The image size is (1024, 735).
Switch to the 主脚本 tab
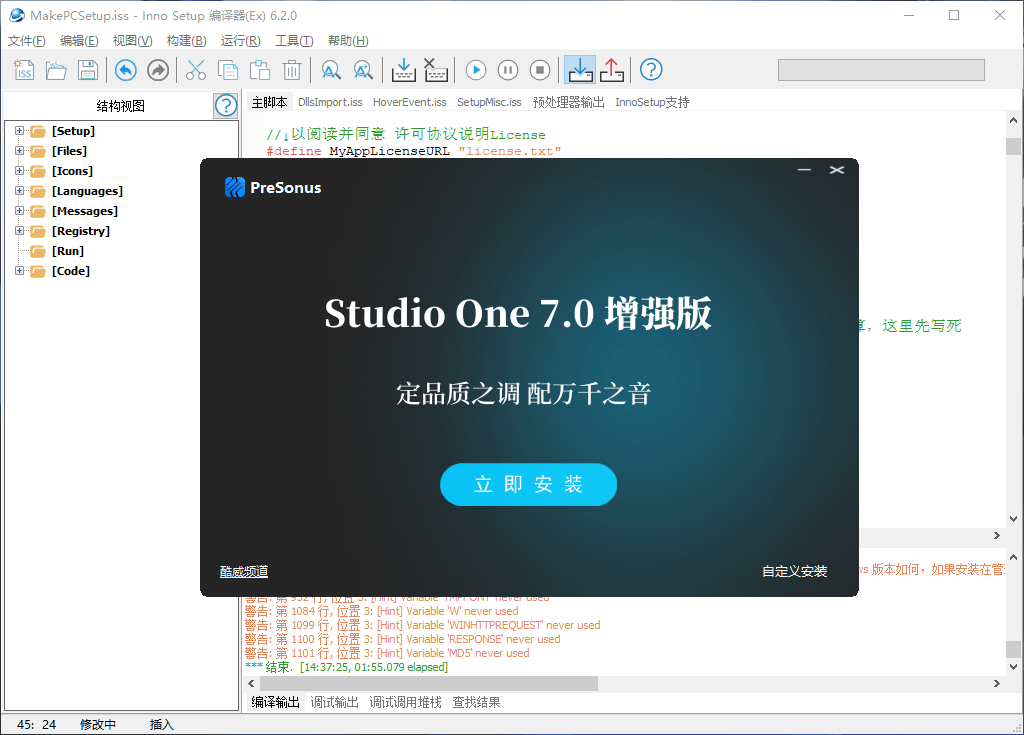click(269, 103)
